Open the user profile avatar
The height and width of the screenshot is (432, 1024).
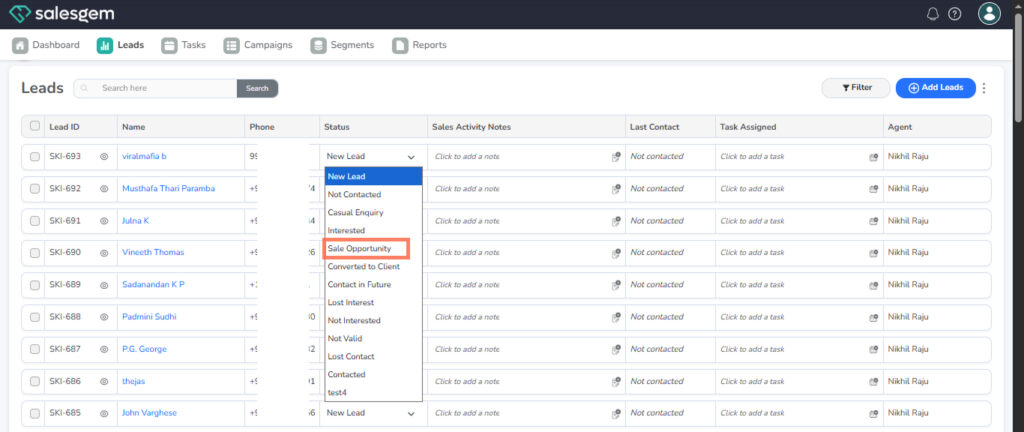pos(988,14)
